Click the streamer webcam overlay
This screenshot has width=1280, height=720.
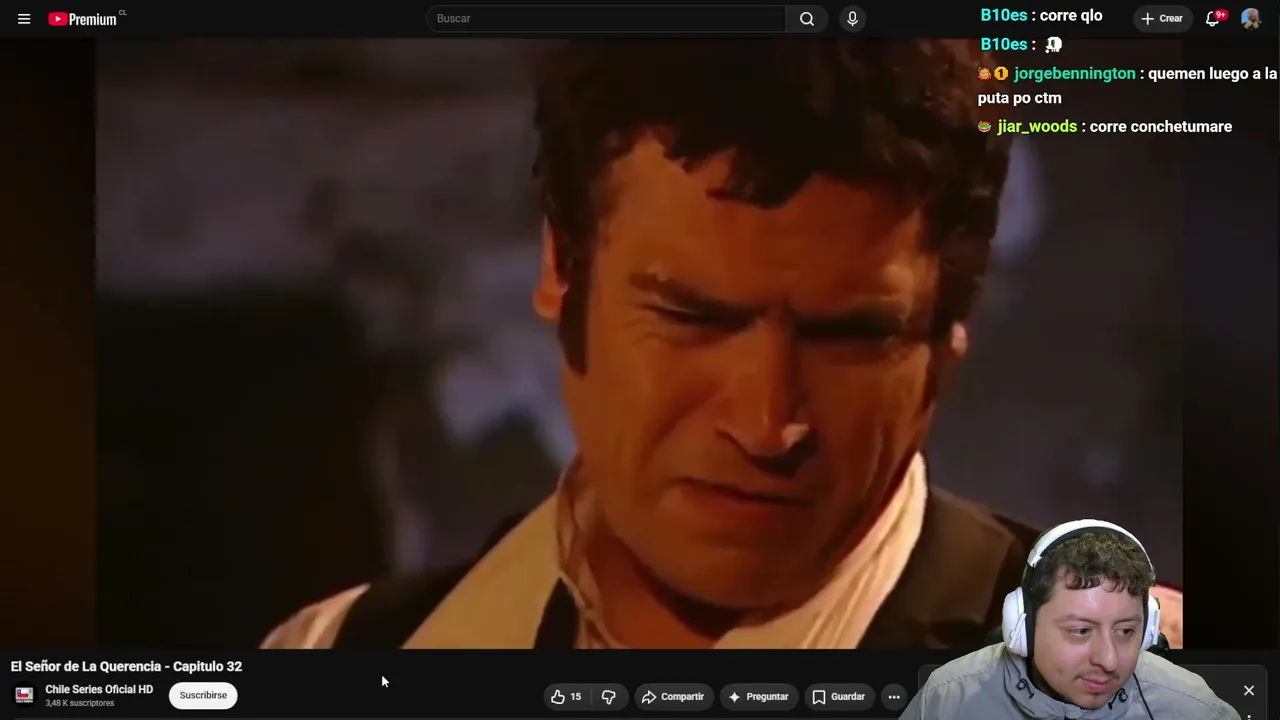point(1085,620)
